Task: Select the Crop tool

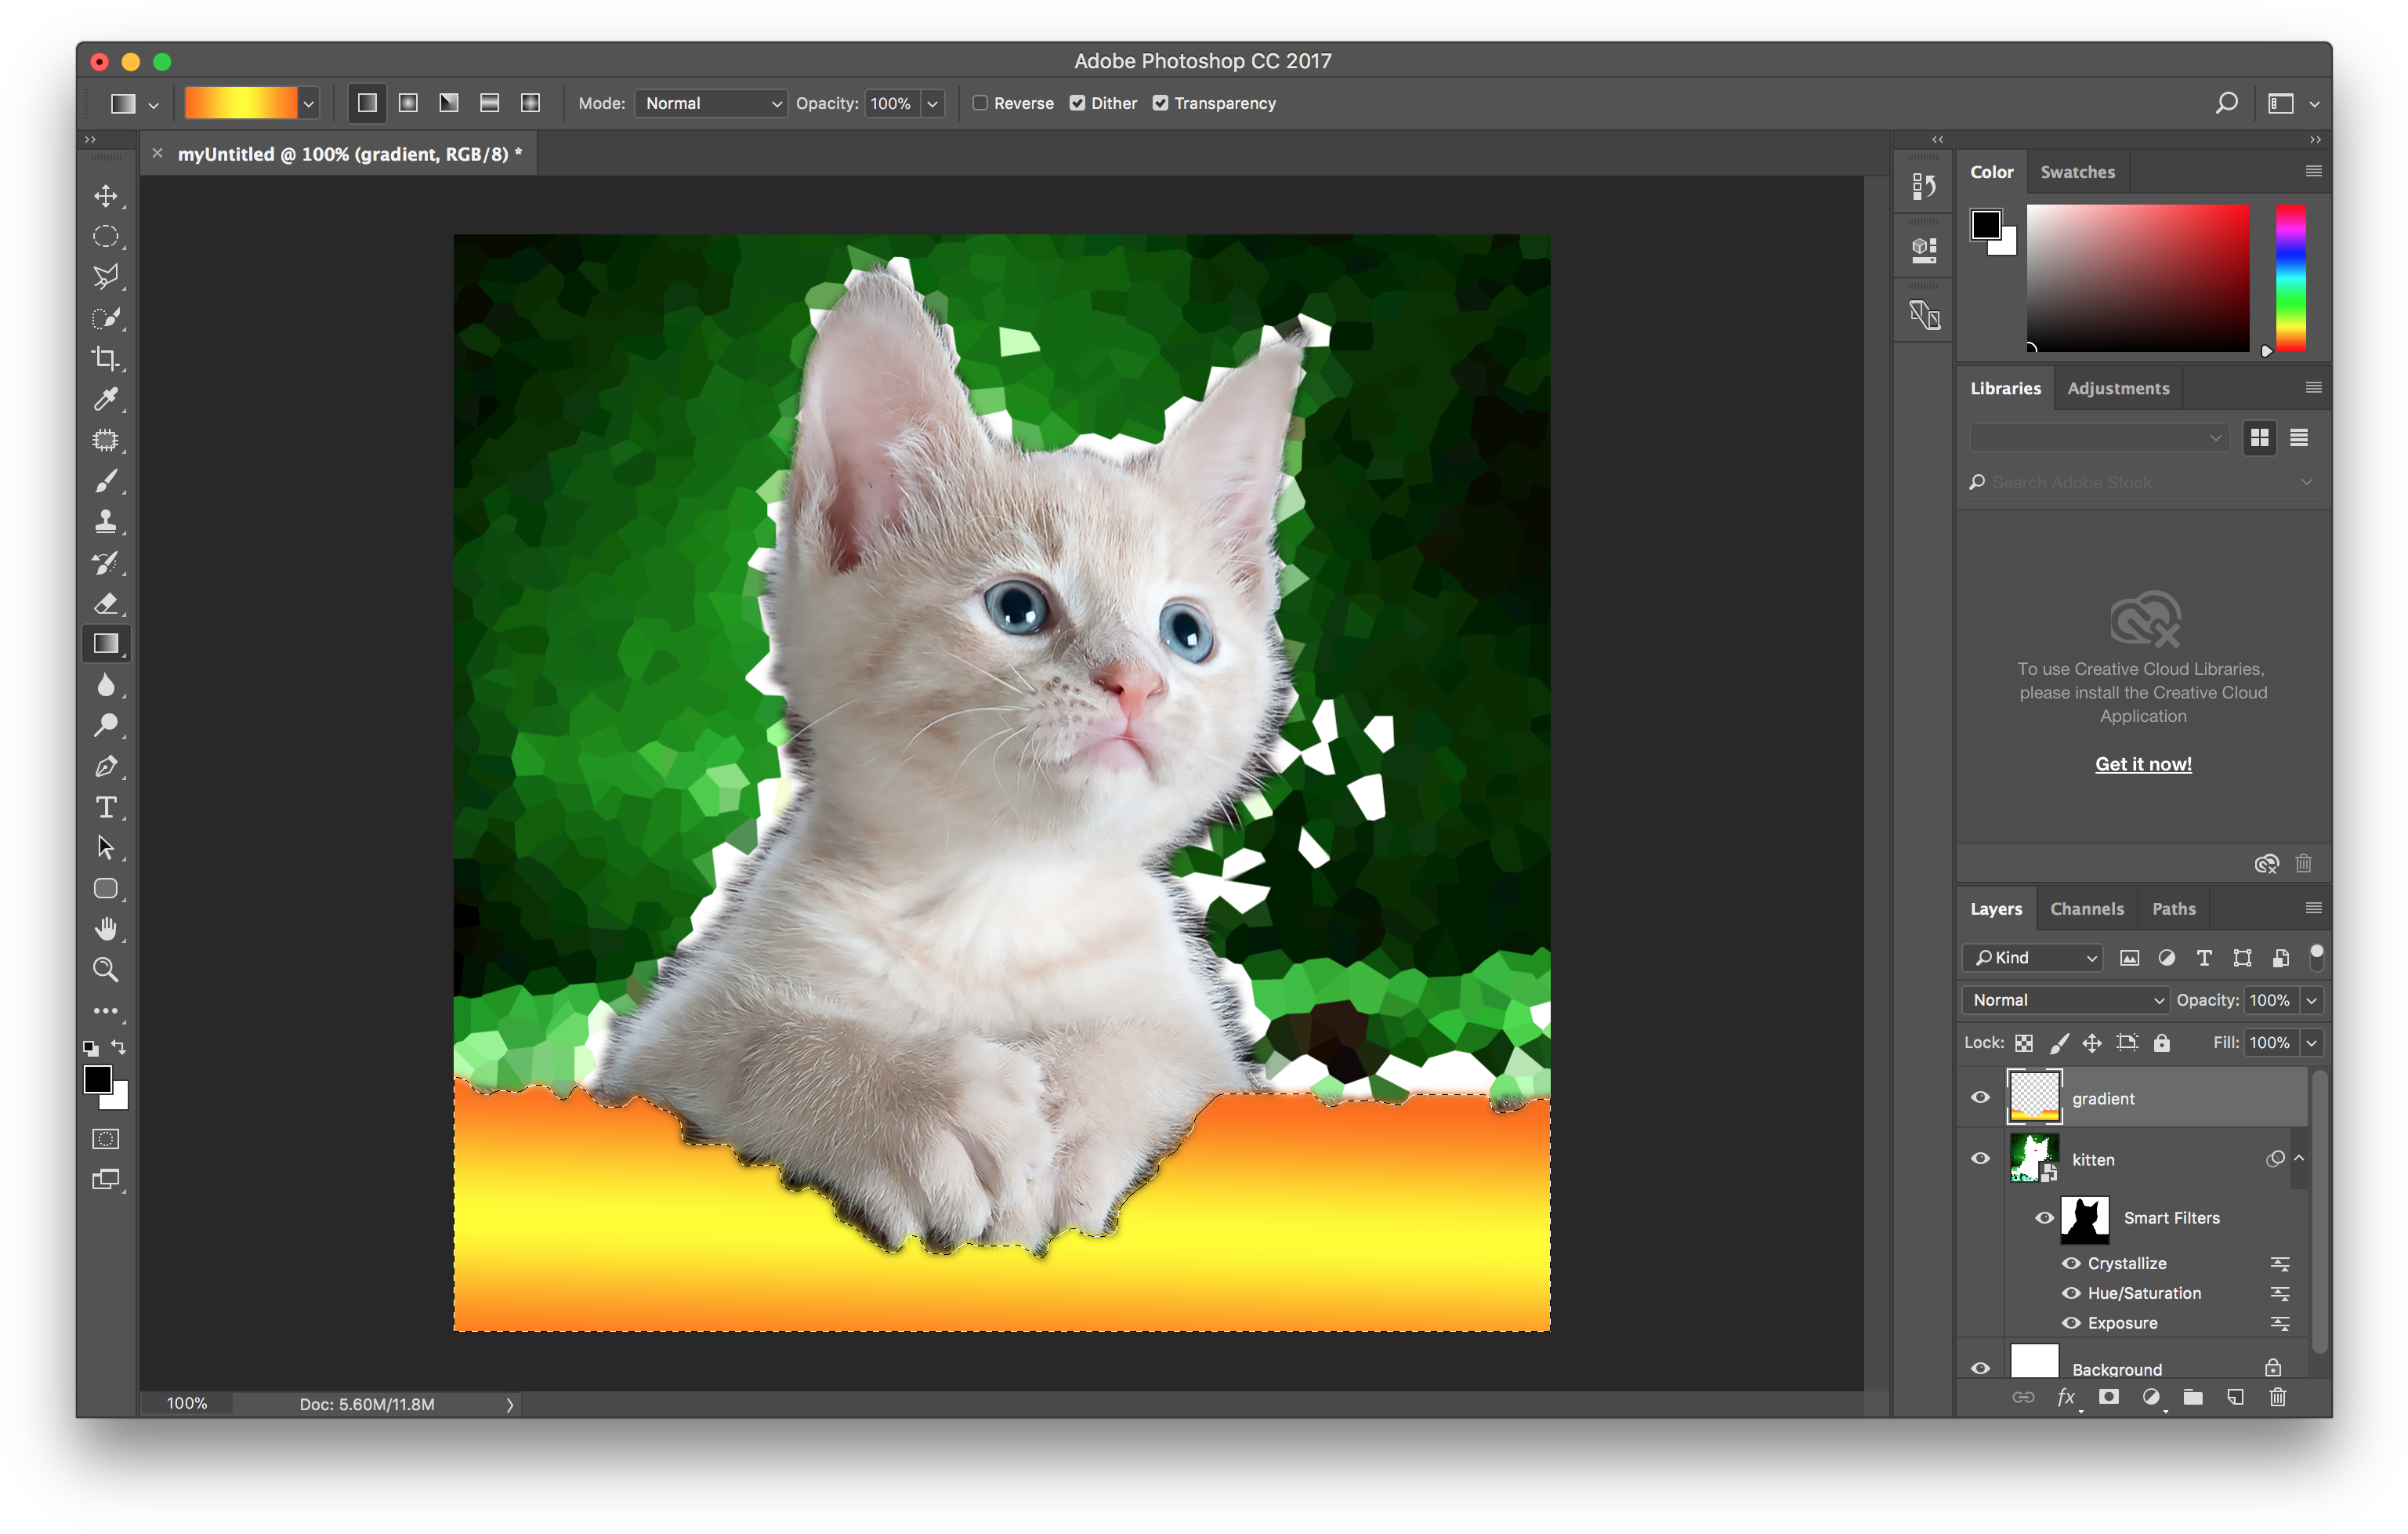Action: (106, 358)
